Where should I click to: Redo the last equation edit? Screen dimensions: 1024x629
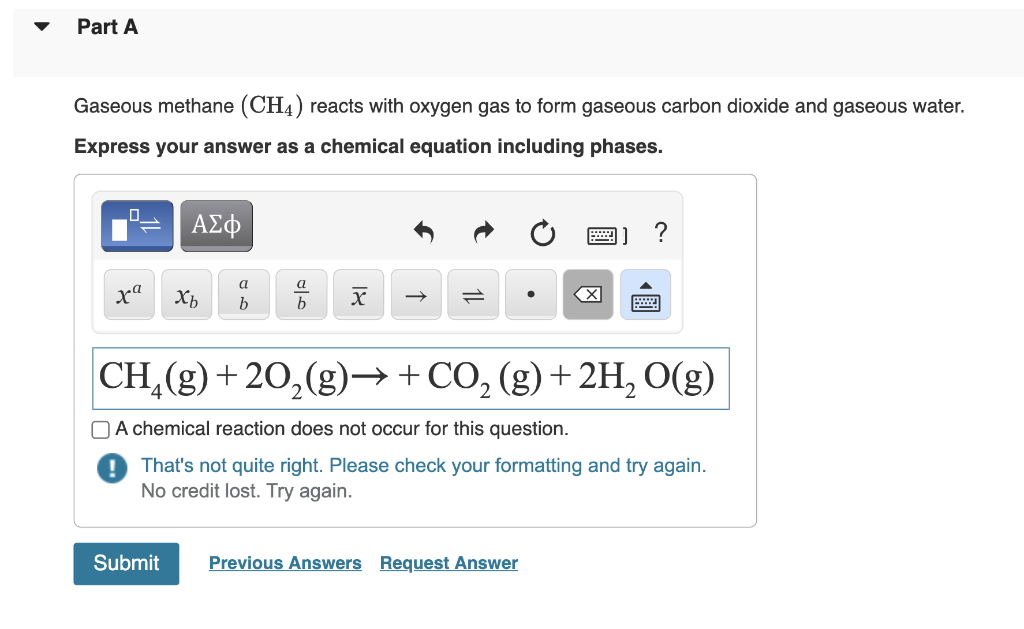click(x=484, y=234)
